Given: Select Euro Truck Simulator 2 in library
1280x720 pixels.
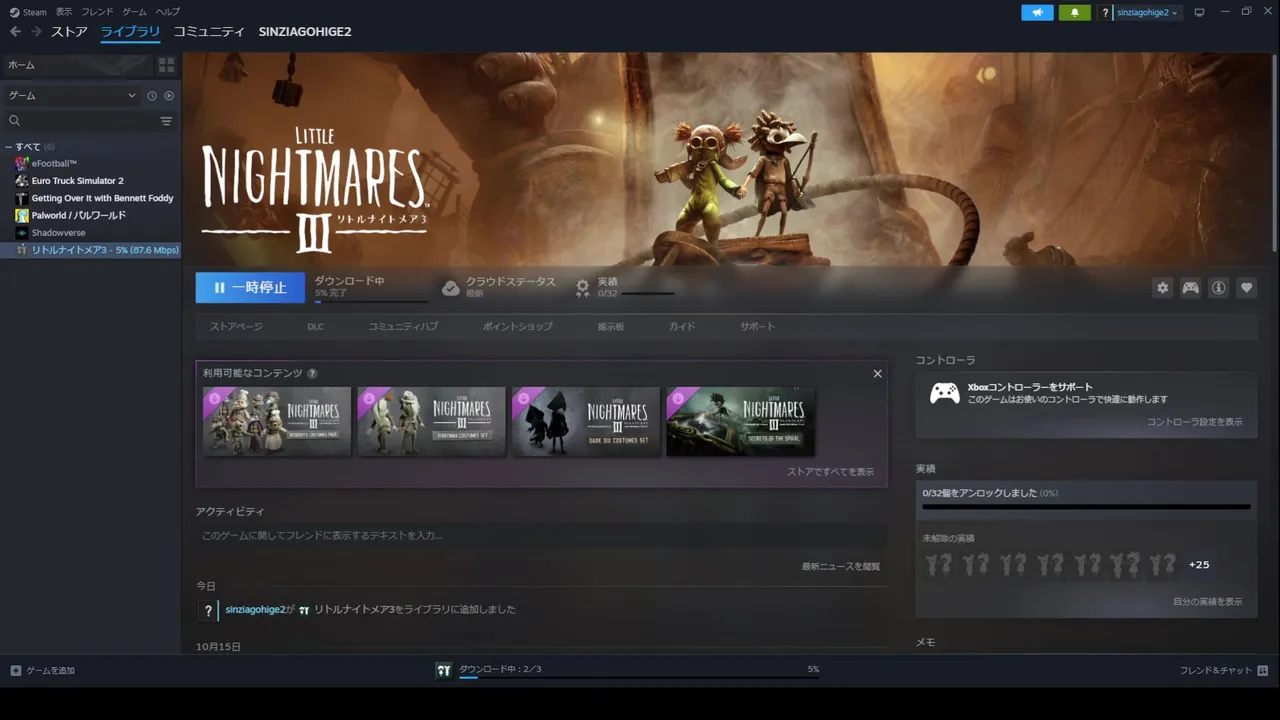Looking at the screenshot, I should tap(78, 181).
